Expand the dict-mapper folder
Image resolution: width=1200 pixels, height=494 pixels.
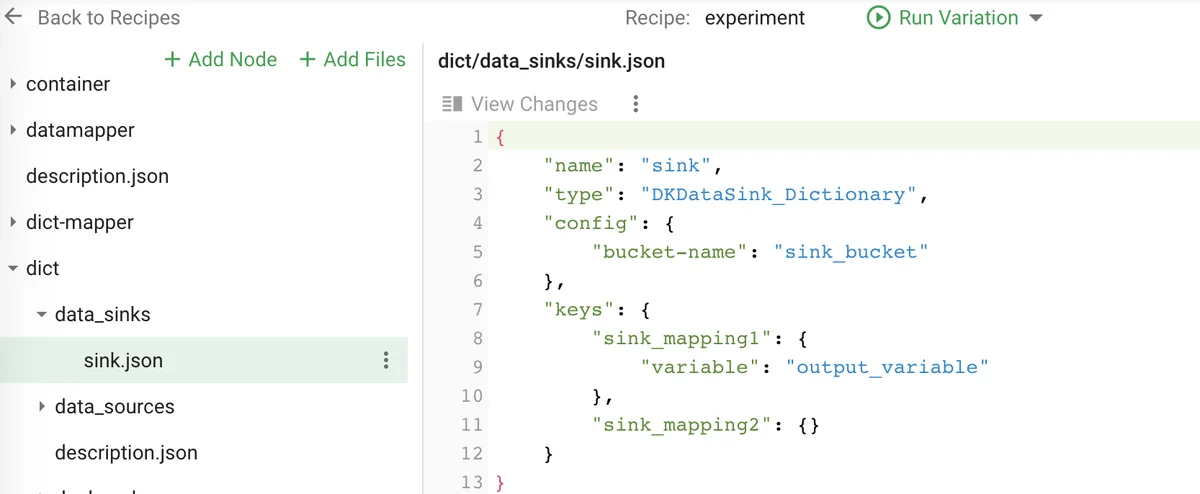pyautogui.click(x=13, y=222)
